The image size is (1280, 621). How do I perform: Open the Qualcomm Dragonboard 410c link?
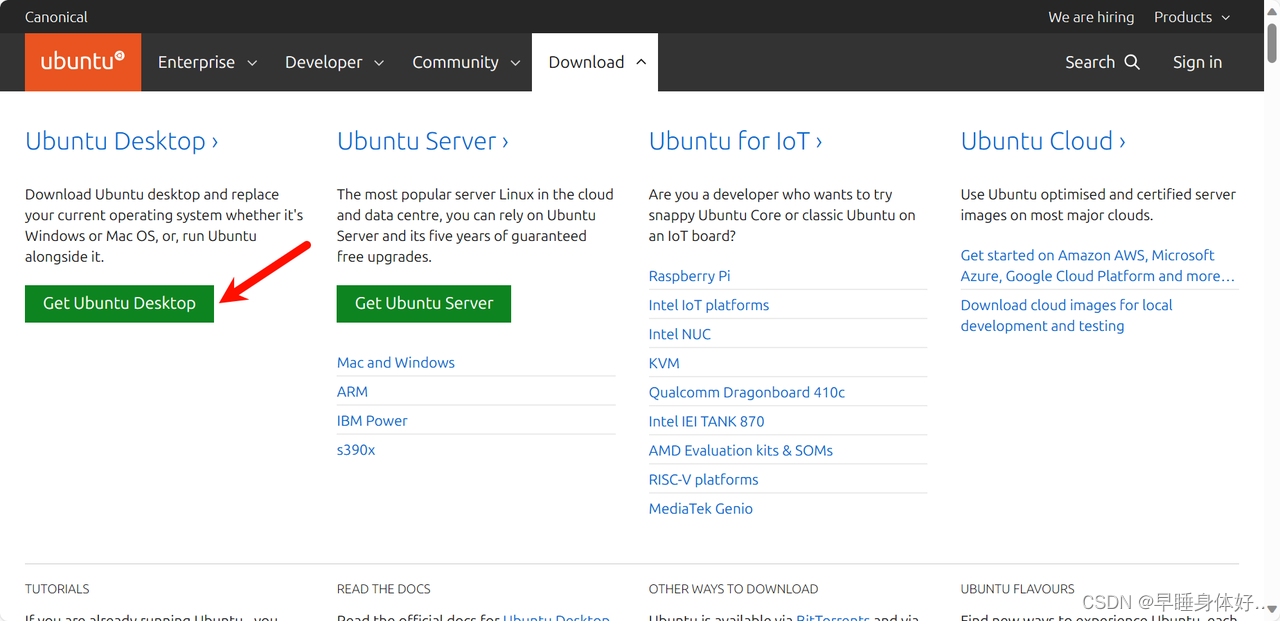pos(747,391)
